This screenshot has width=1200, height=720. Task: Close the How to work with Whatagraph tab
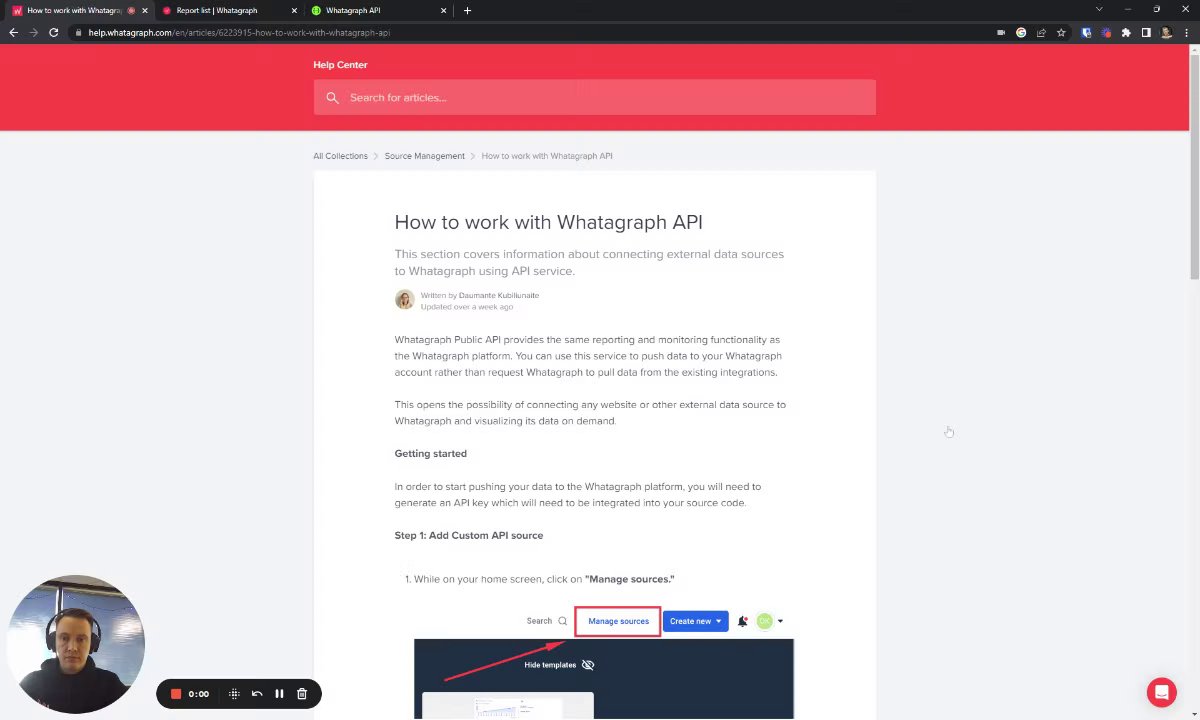click(144, 10)
